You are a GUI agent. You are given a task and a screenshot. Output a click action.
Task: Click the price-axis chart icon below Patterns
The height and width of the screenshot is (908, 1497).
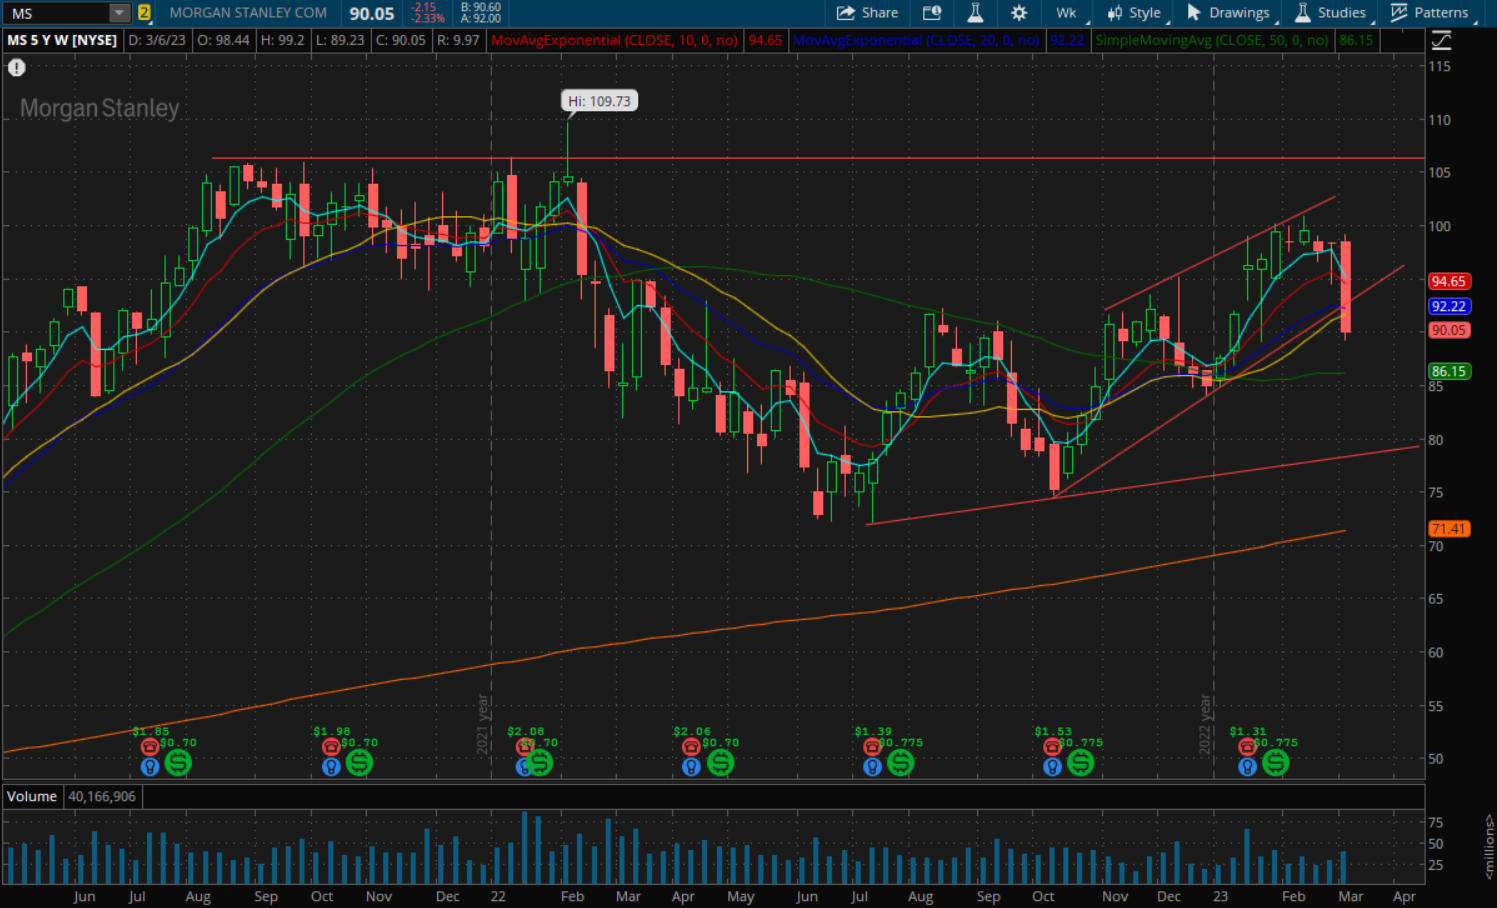(x=1441, y=41)
